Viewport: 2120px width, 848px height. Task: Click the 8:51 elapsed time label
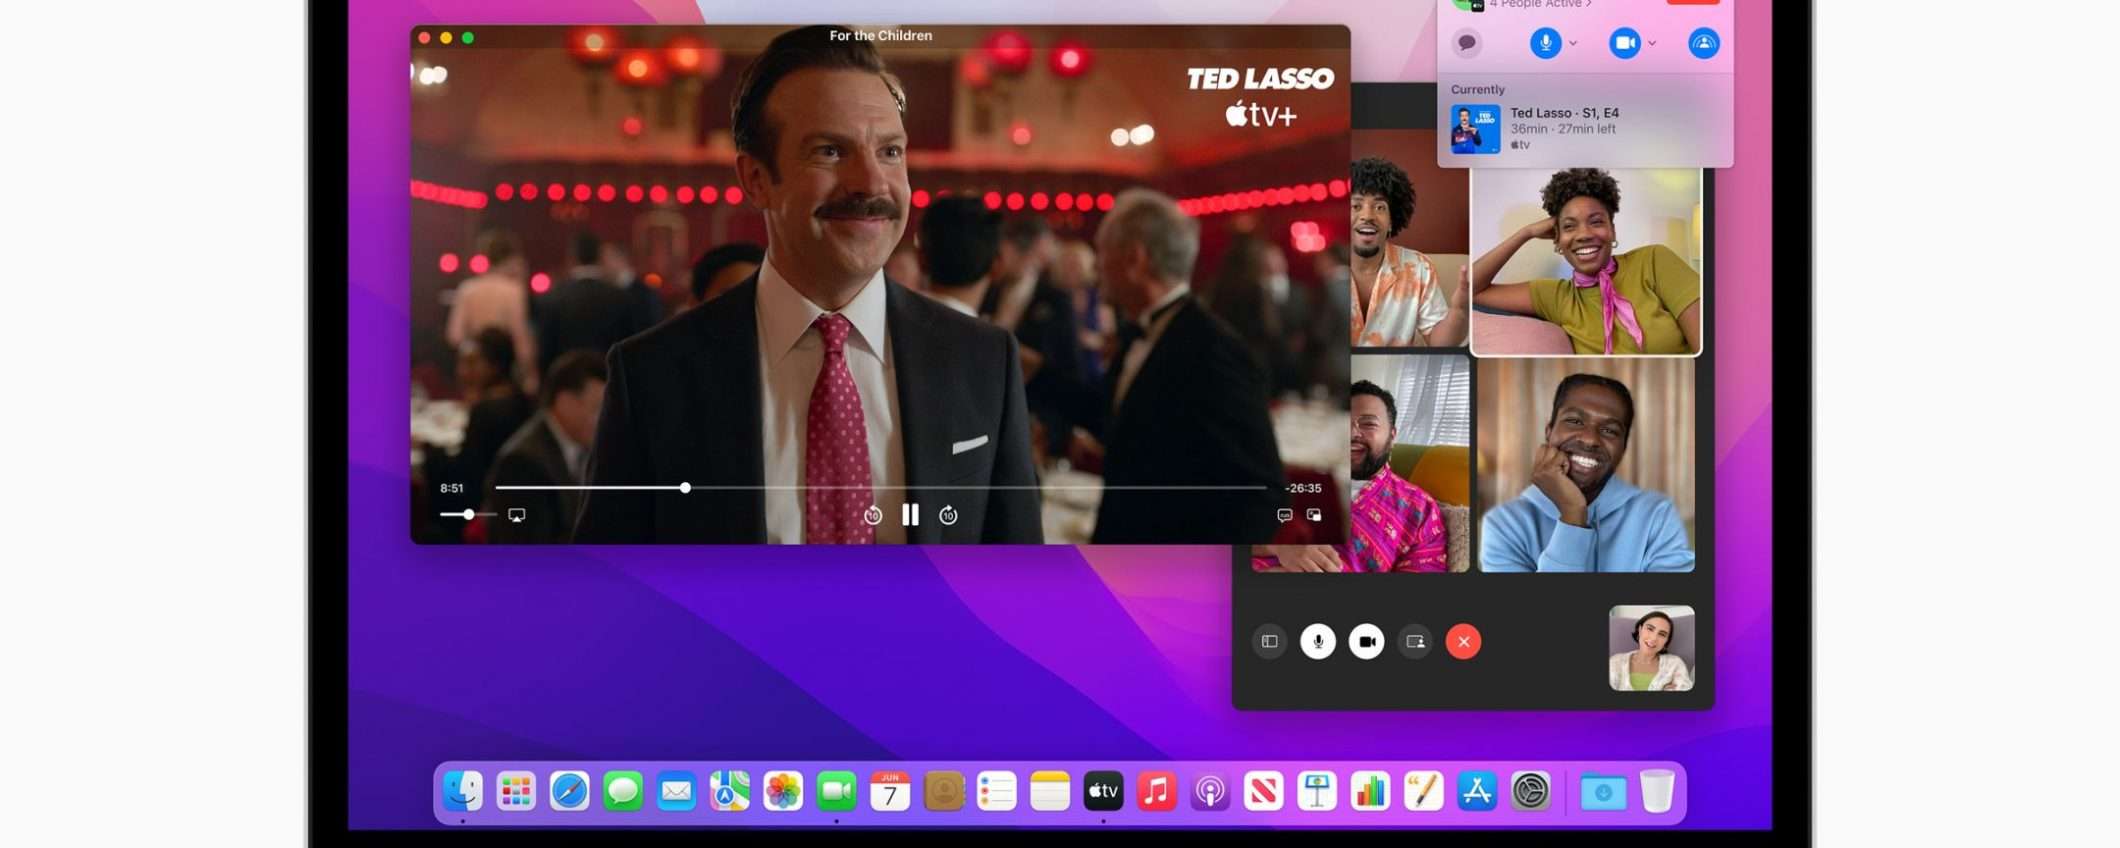pos(452,488)
